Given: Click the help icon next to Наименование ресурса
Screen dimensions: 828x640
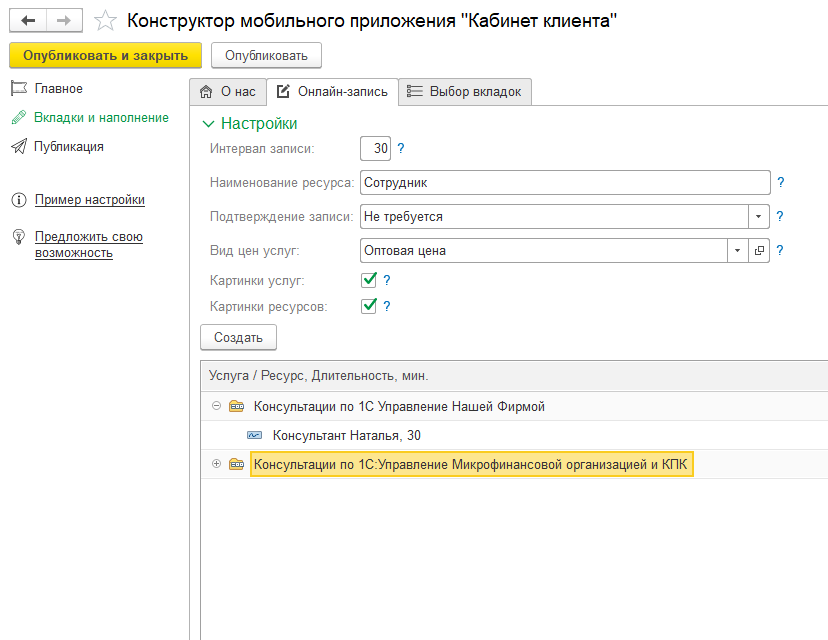Looking at the screenshot, I should (x=781, y=183).
